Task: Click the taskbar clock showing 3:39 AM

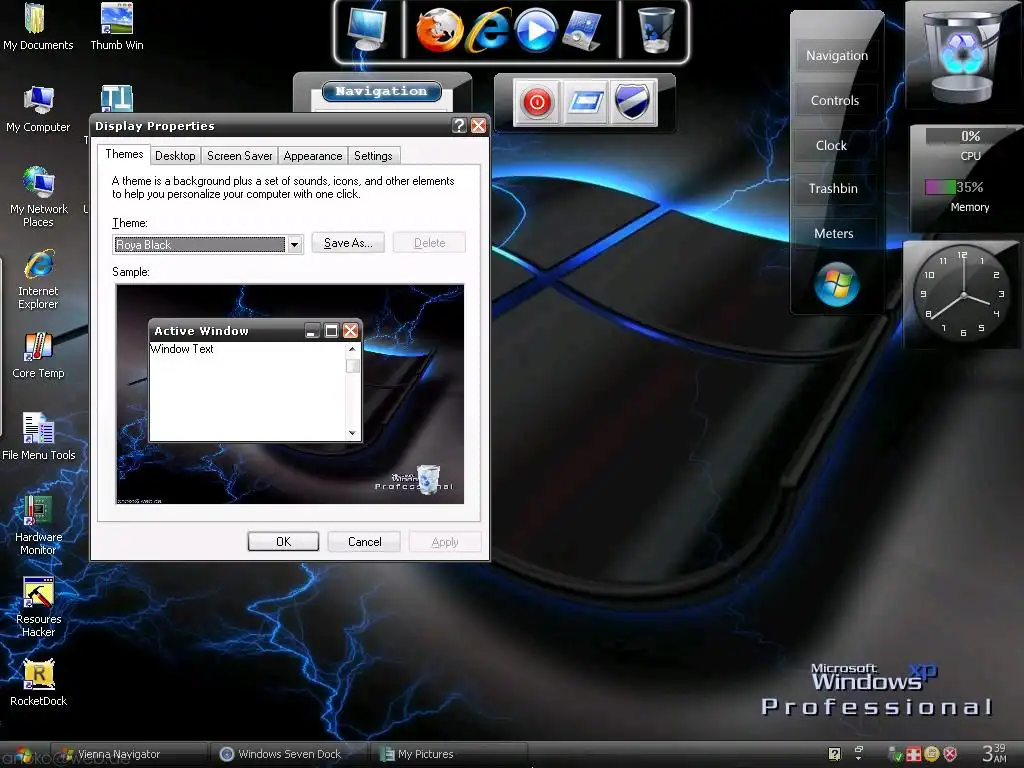Action: [x=995, y=754]
